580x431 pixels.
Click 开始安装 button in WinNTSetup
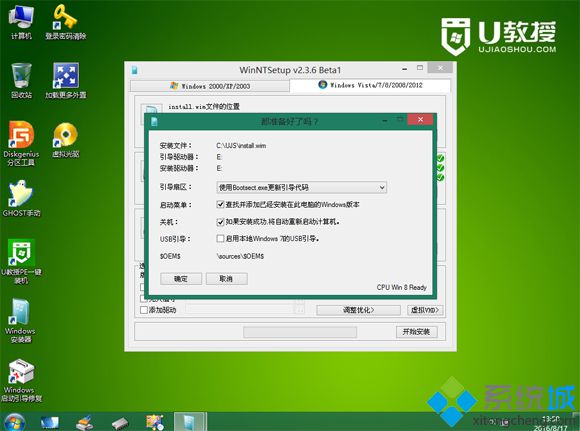417,332
